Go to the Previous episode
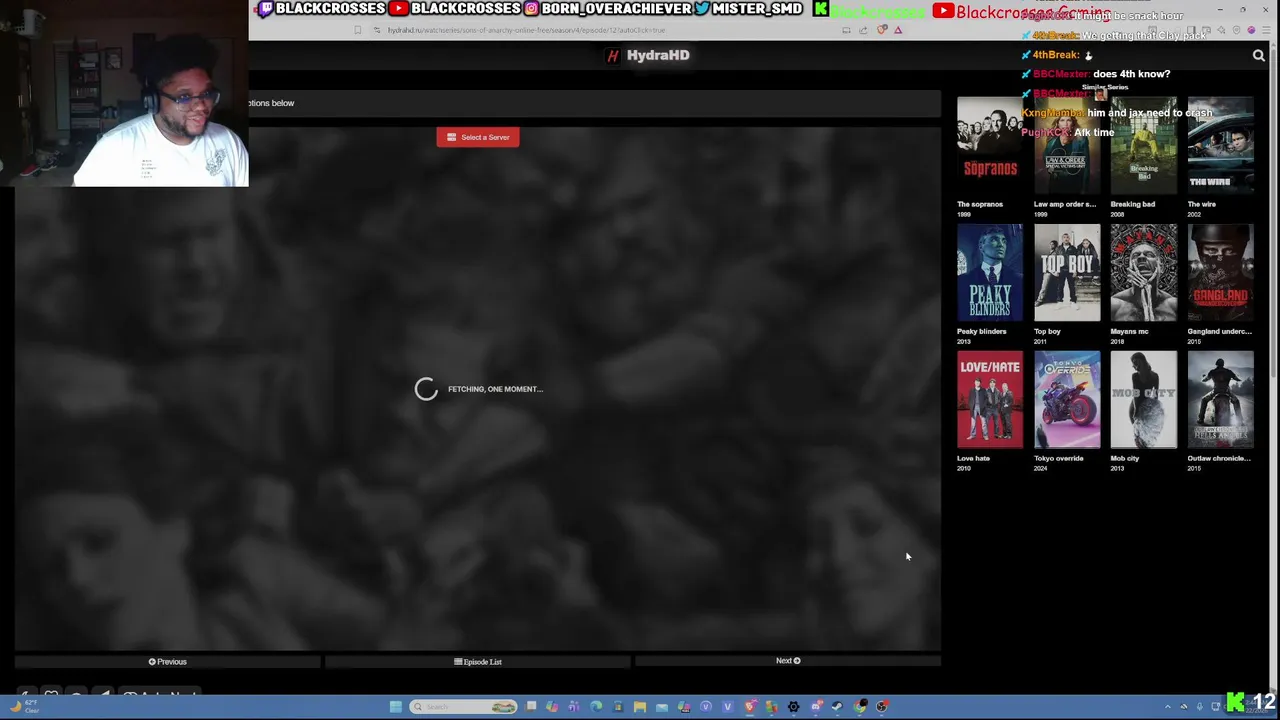Viewport: 1280px width, 720px height. tap(167, 661)
